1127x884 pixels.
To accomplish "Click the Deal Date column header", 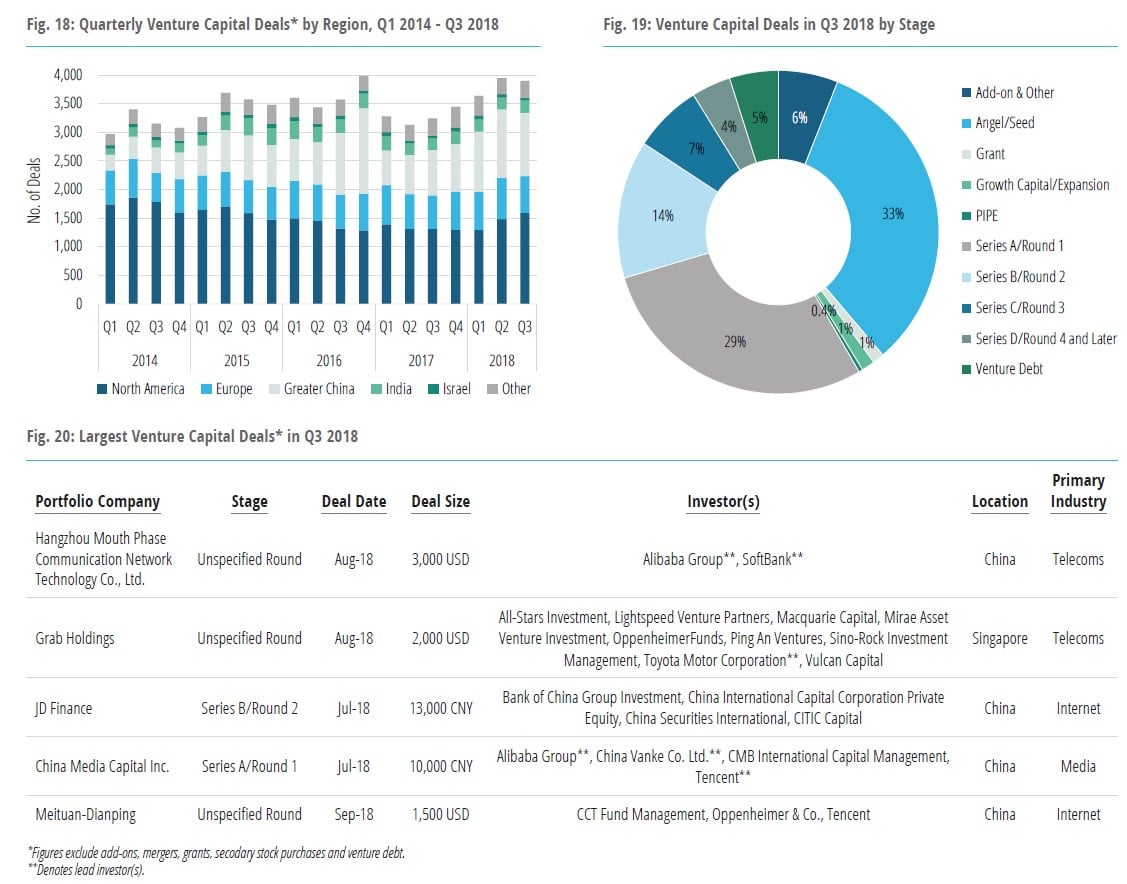I will pyautogui.click(x=353, y=502).
